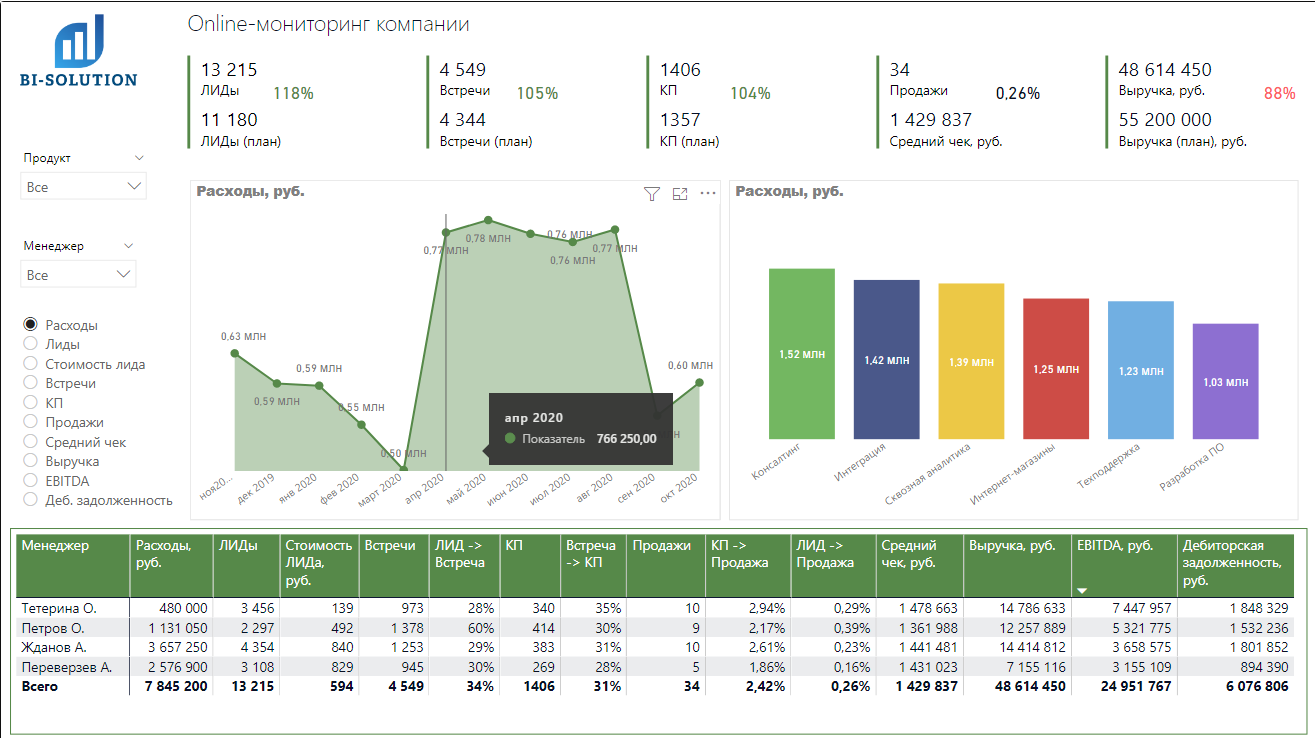
Task: Select the Стоимость лида radio option
Action: [30, 364]
